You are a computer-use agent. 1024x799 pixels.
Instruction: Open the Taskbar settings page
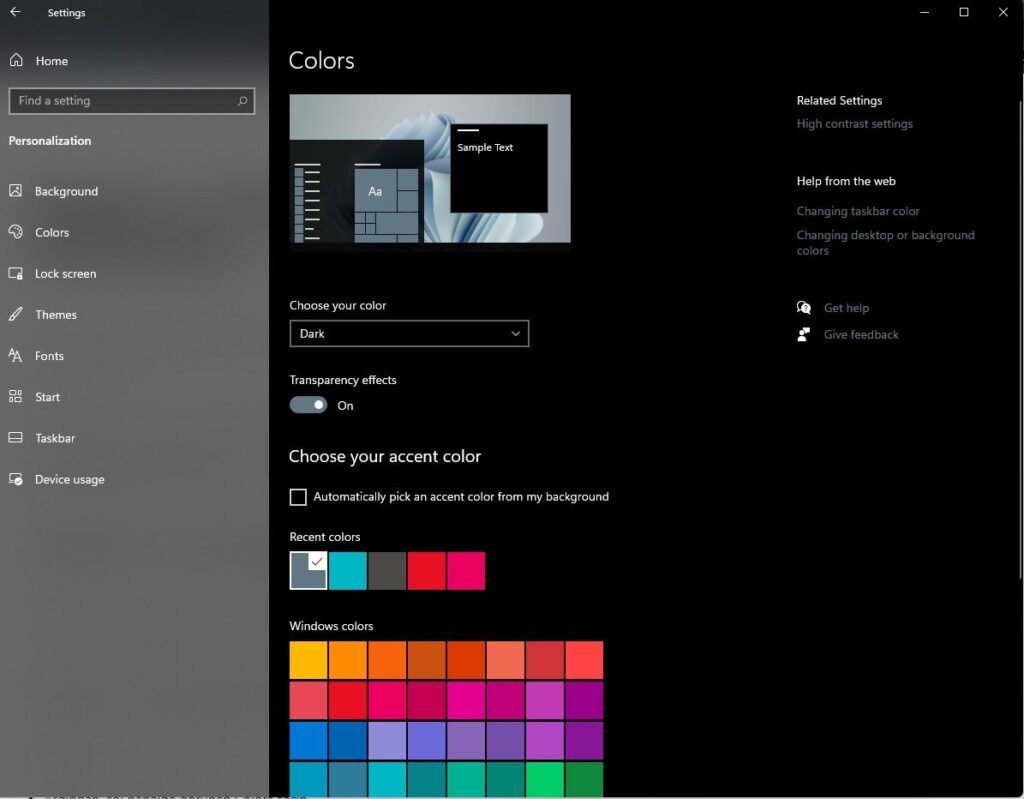pyautogui.click(x=55, y=438)
